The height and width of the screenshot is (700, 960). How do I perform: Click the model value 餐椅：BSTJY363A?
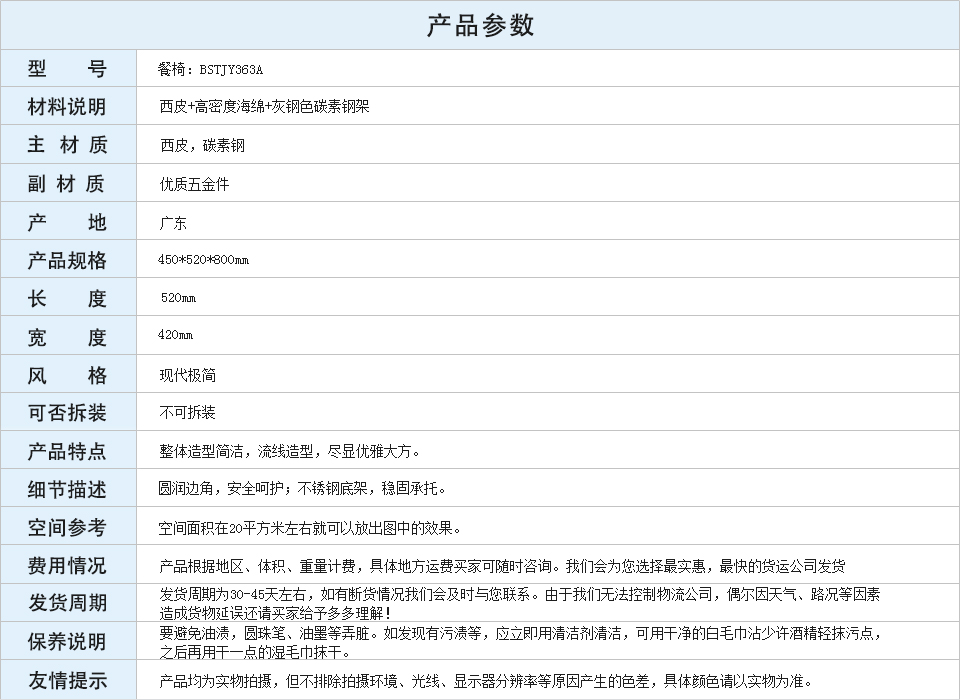[210, 69]
